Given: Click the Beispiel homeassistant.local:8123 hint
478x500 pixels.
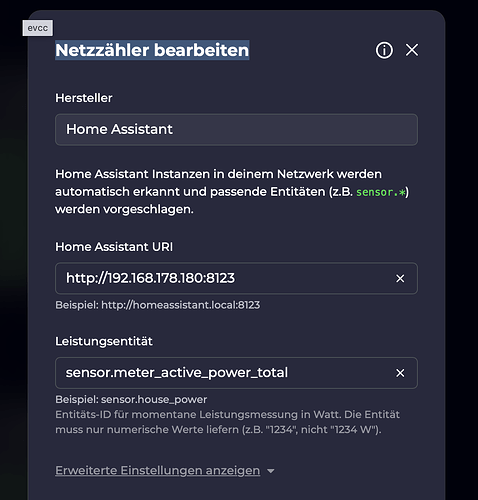Looking at the screenshot, I should tap(157, 305).
